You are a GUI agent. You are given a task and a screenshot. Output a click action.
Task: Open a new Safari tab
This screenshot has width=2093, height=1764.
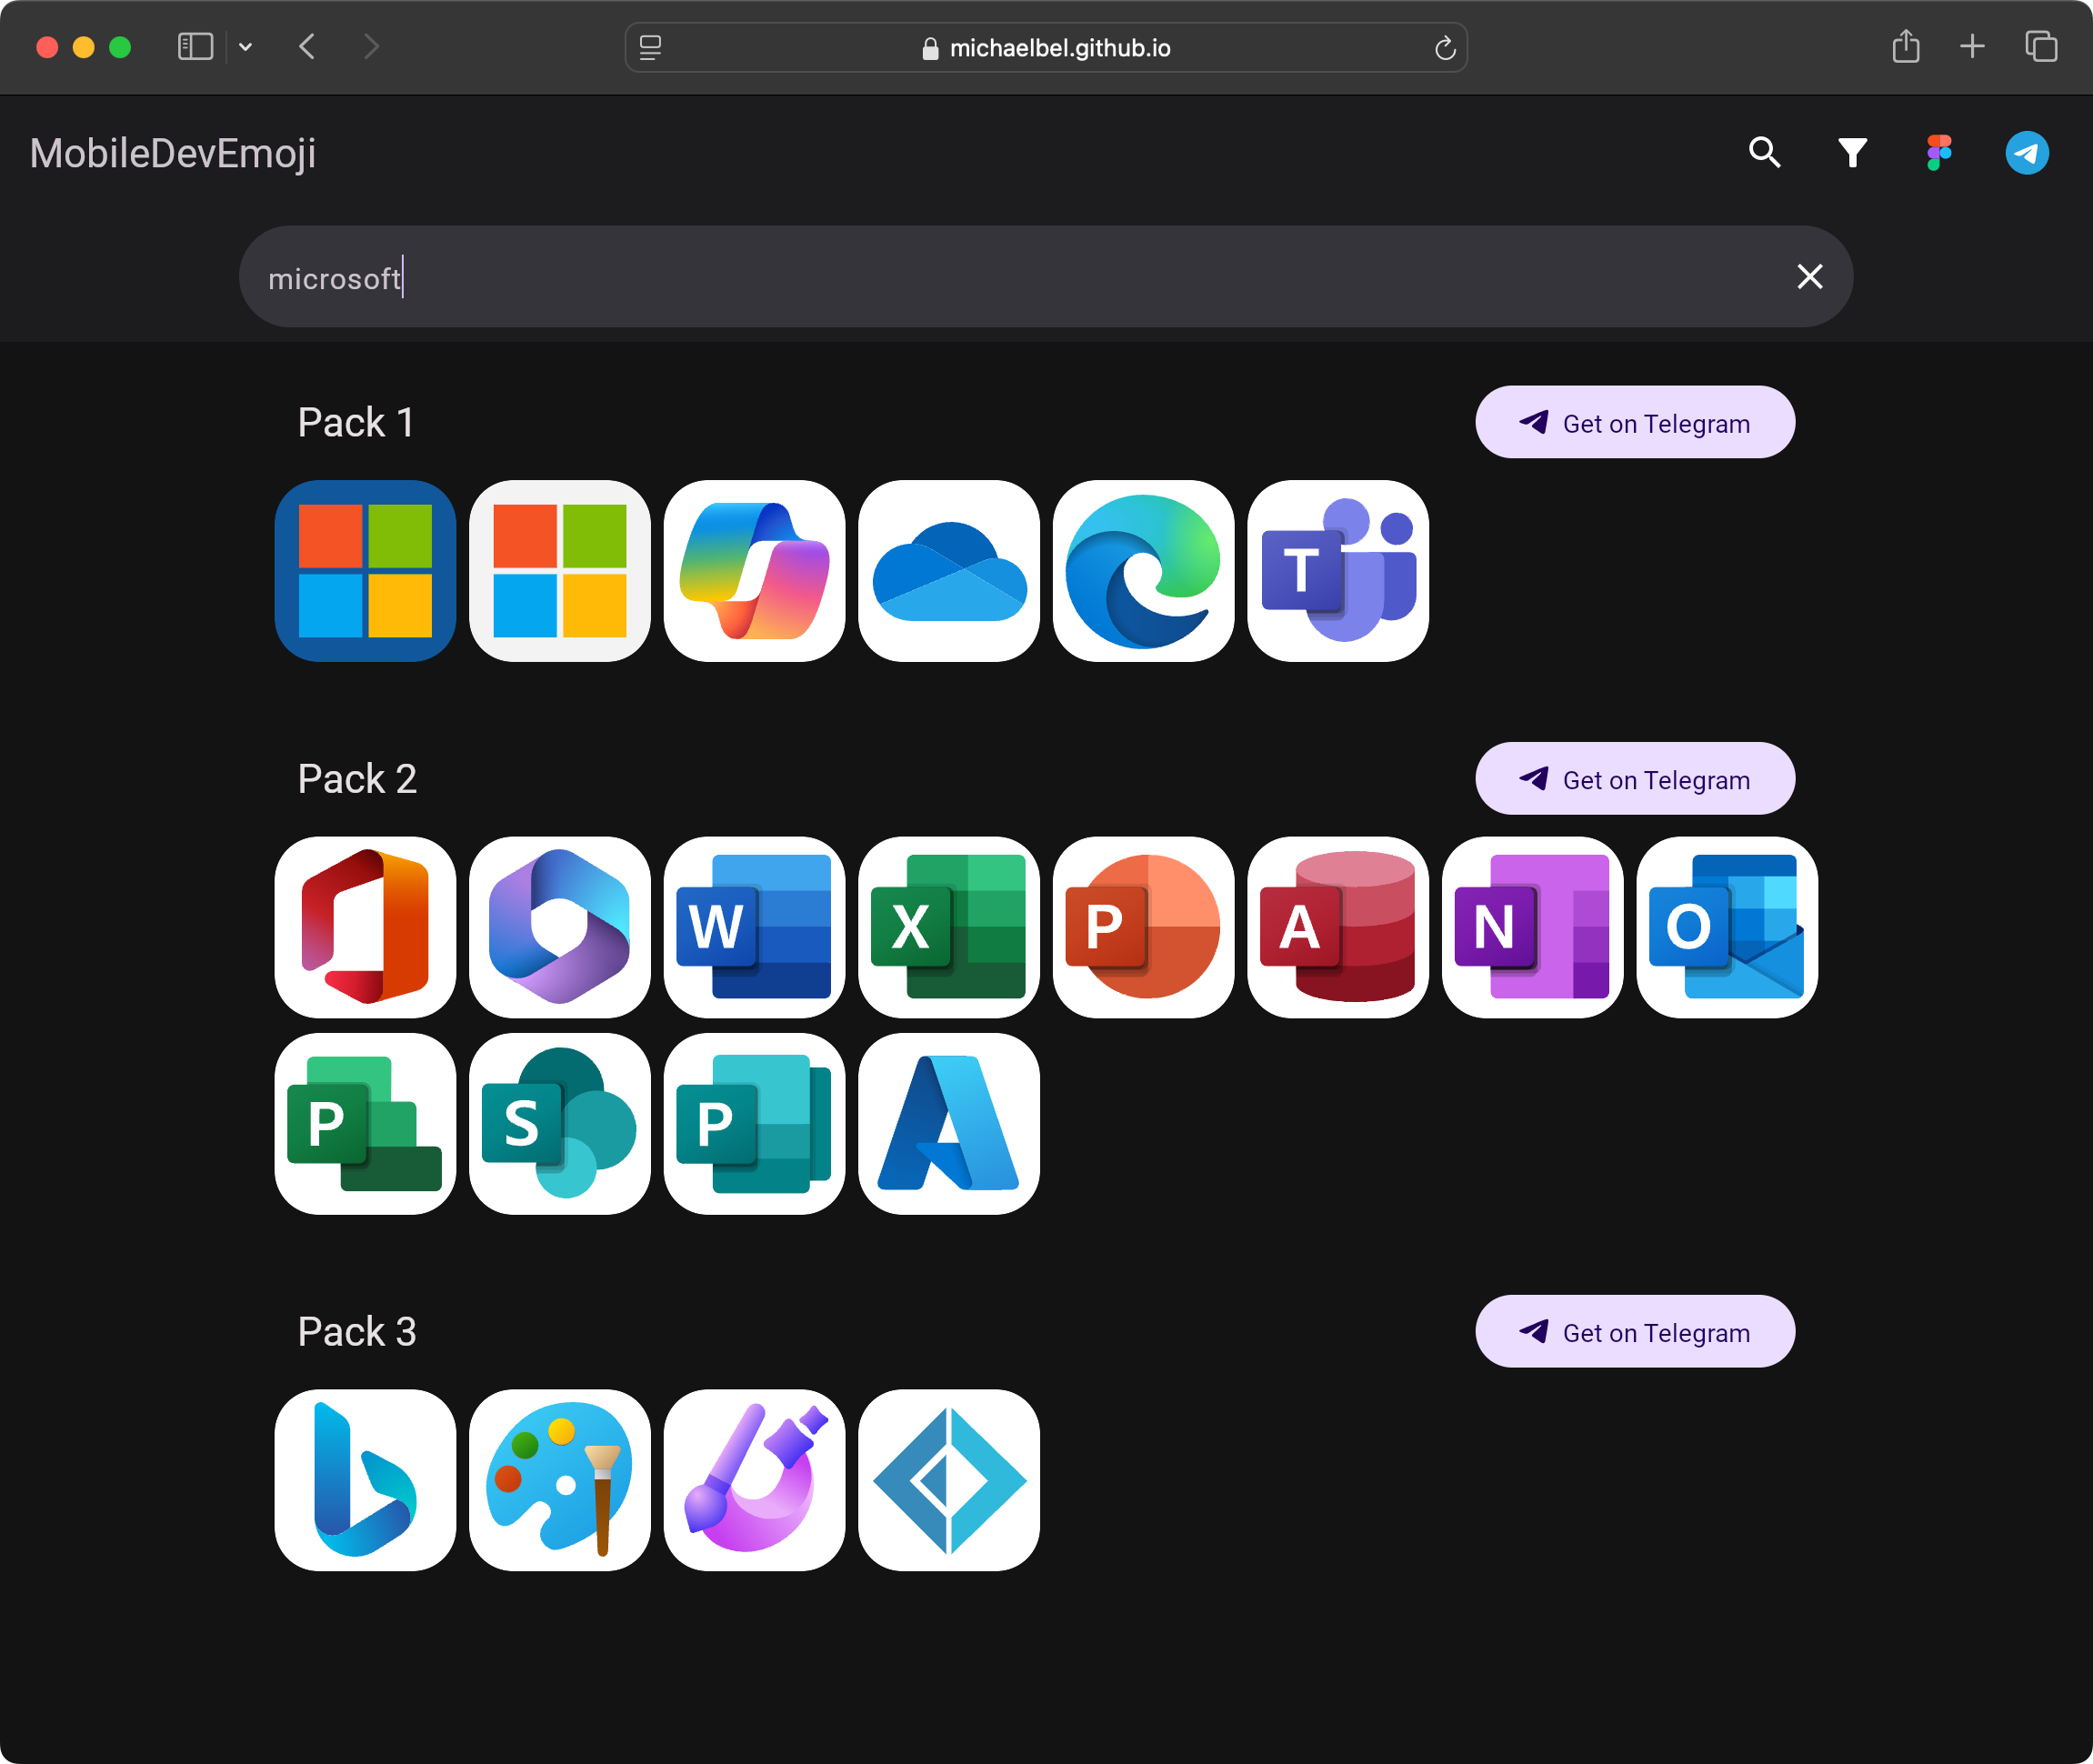[1972, 47]
